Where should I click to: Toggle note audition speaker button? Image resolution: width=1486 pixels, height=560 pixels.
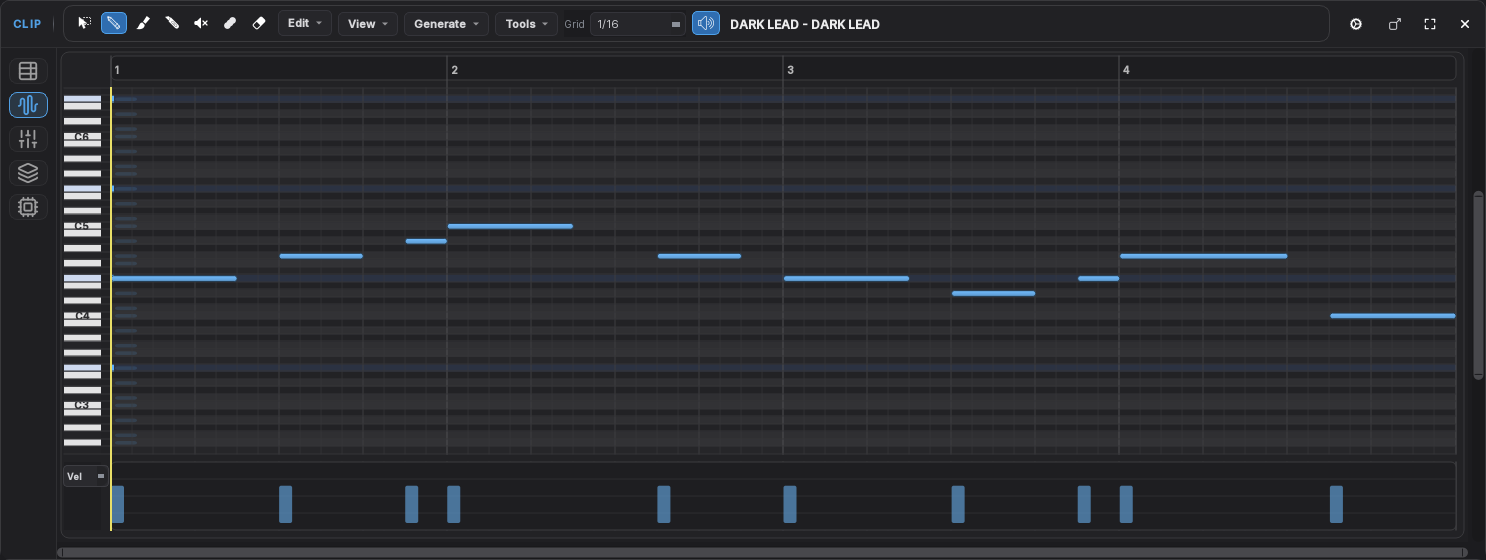(x=706, y=23)
